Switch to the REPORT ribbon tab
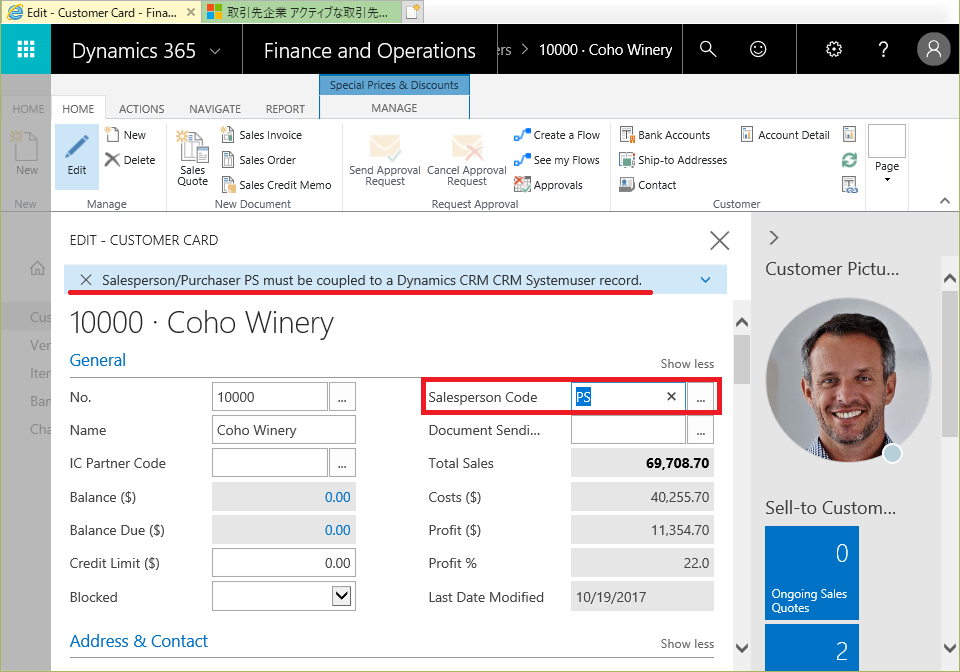This screenshot has width=960, height=672. click(x=285, y=109)
